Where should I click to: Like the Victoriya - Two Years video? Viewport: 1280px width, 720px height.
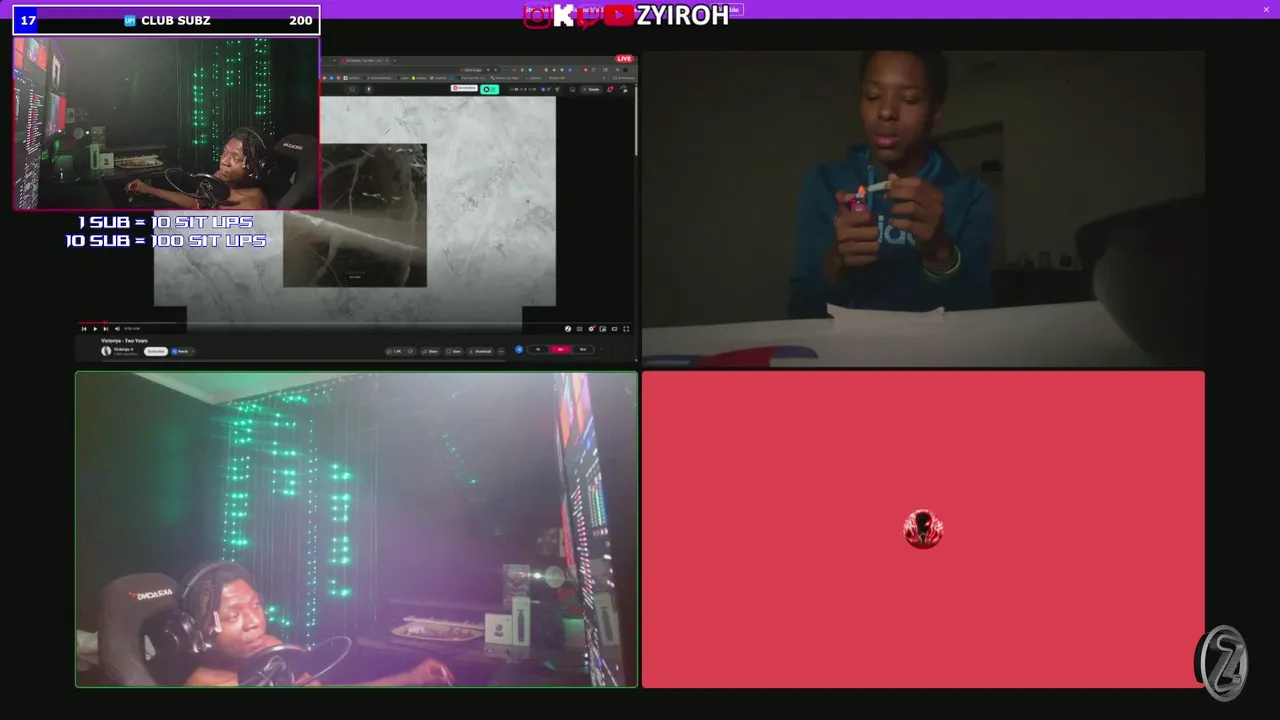pos(394,351)
